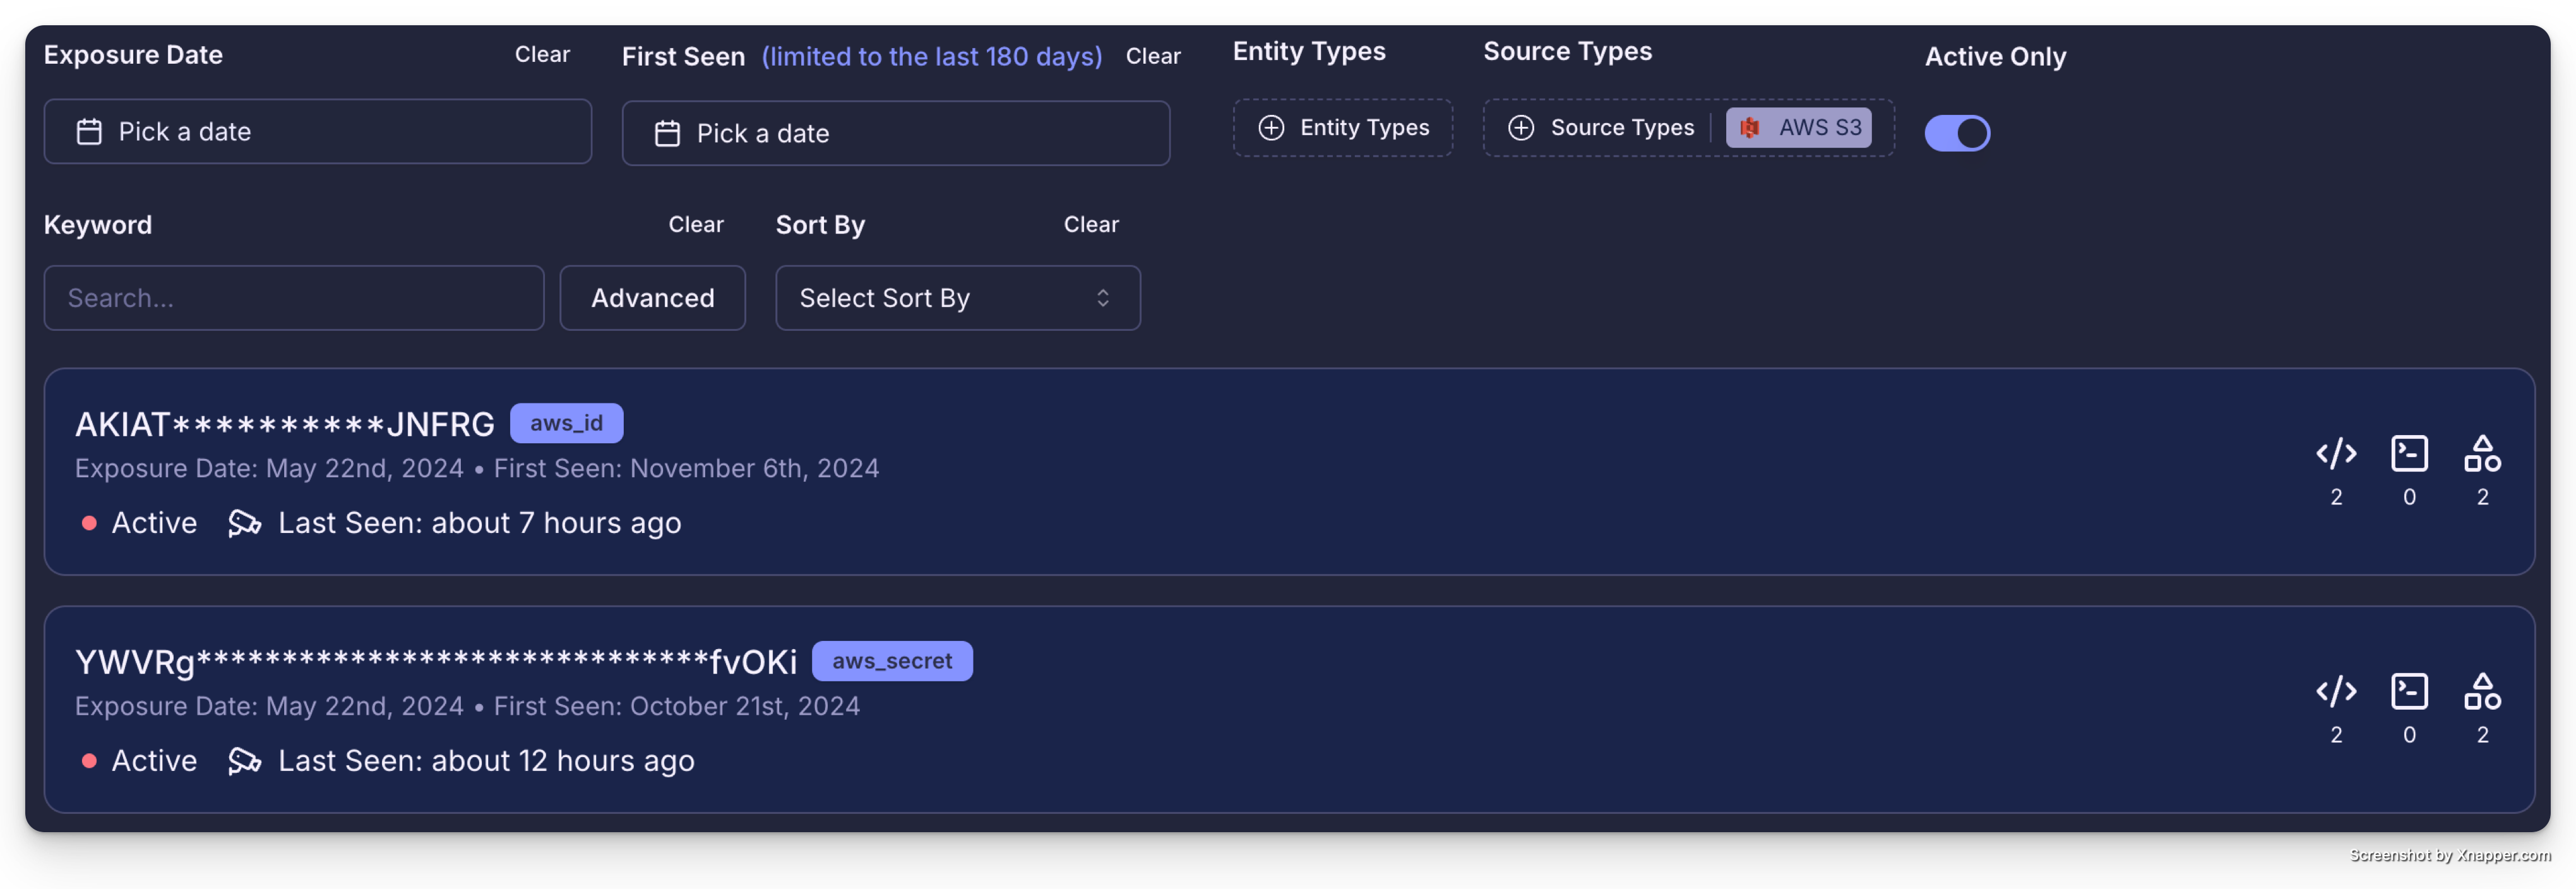Open the Select Sort By dropdown
The height and width of the screenshot is (889, 2576).
(x=957, y=297)
